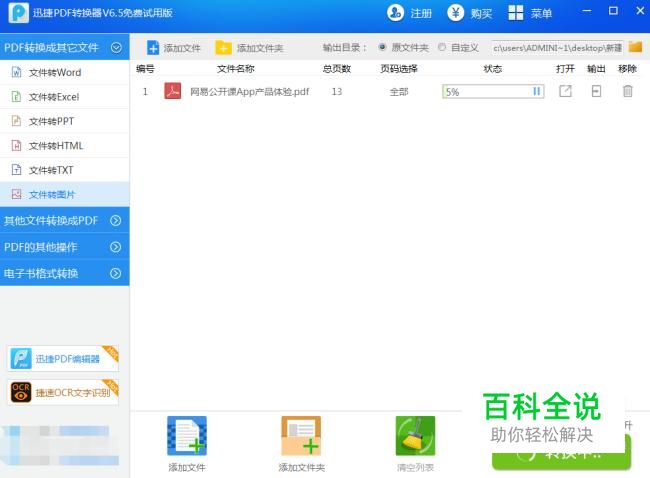Click the blue 添加文件 toolbar icon
This screenshot has height=478, width=650.
[x=153, y=48]
